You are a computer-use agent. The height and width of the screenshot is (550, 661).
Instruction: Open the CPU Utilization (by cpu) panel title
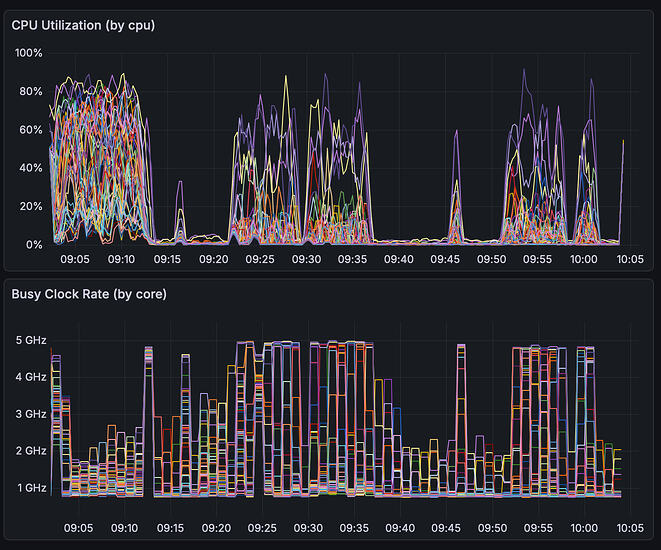tap(83, 25)
